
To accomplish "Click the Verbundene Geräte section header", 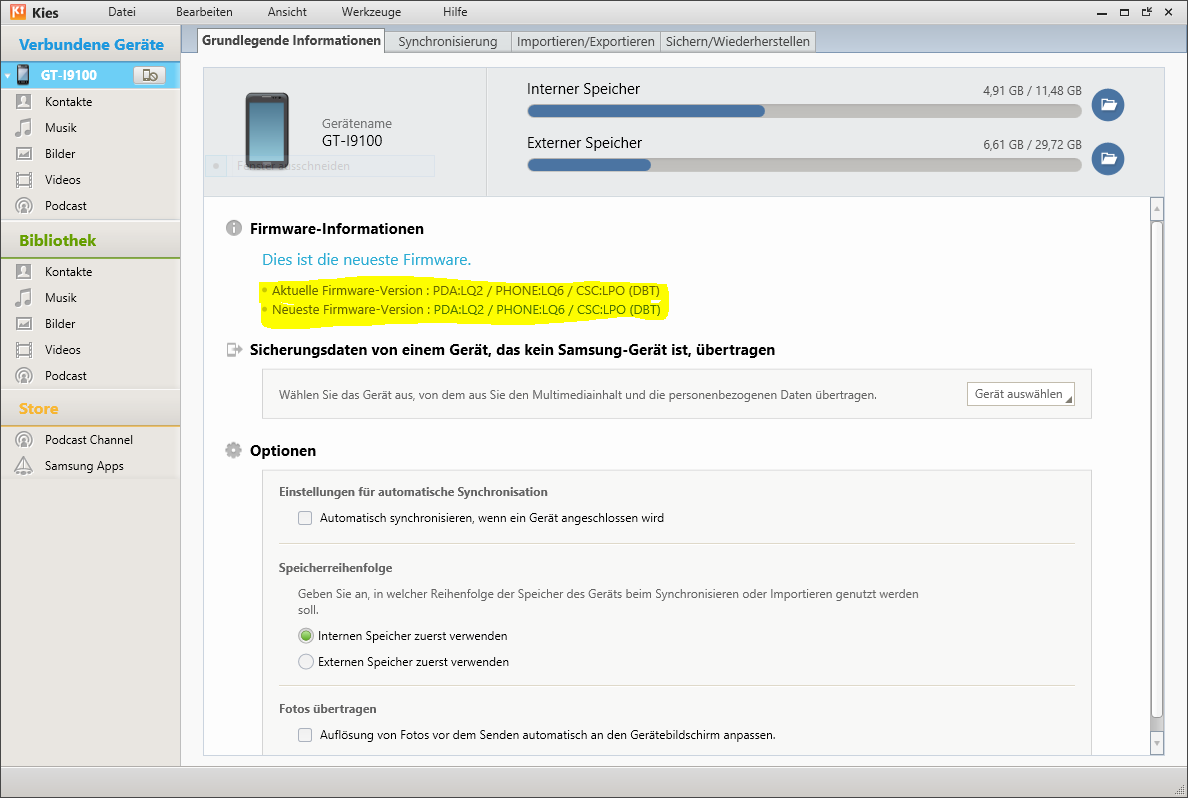I will 90,45.
